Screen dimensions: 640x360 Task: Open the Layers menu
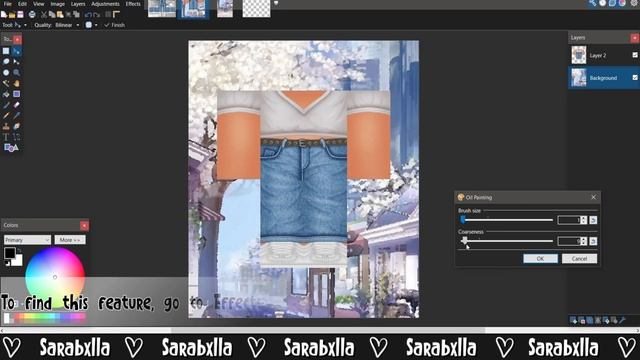coord(78,4)
